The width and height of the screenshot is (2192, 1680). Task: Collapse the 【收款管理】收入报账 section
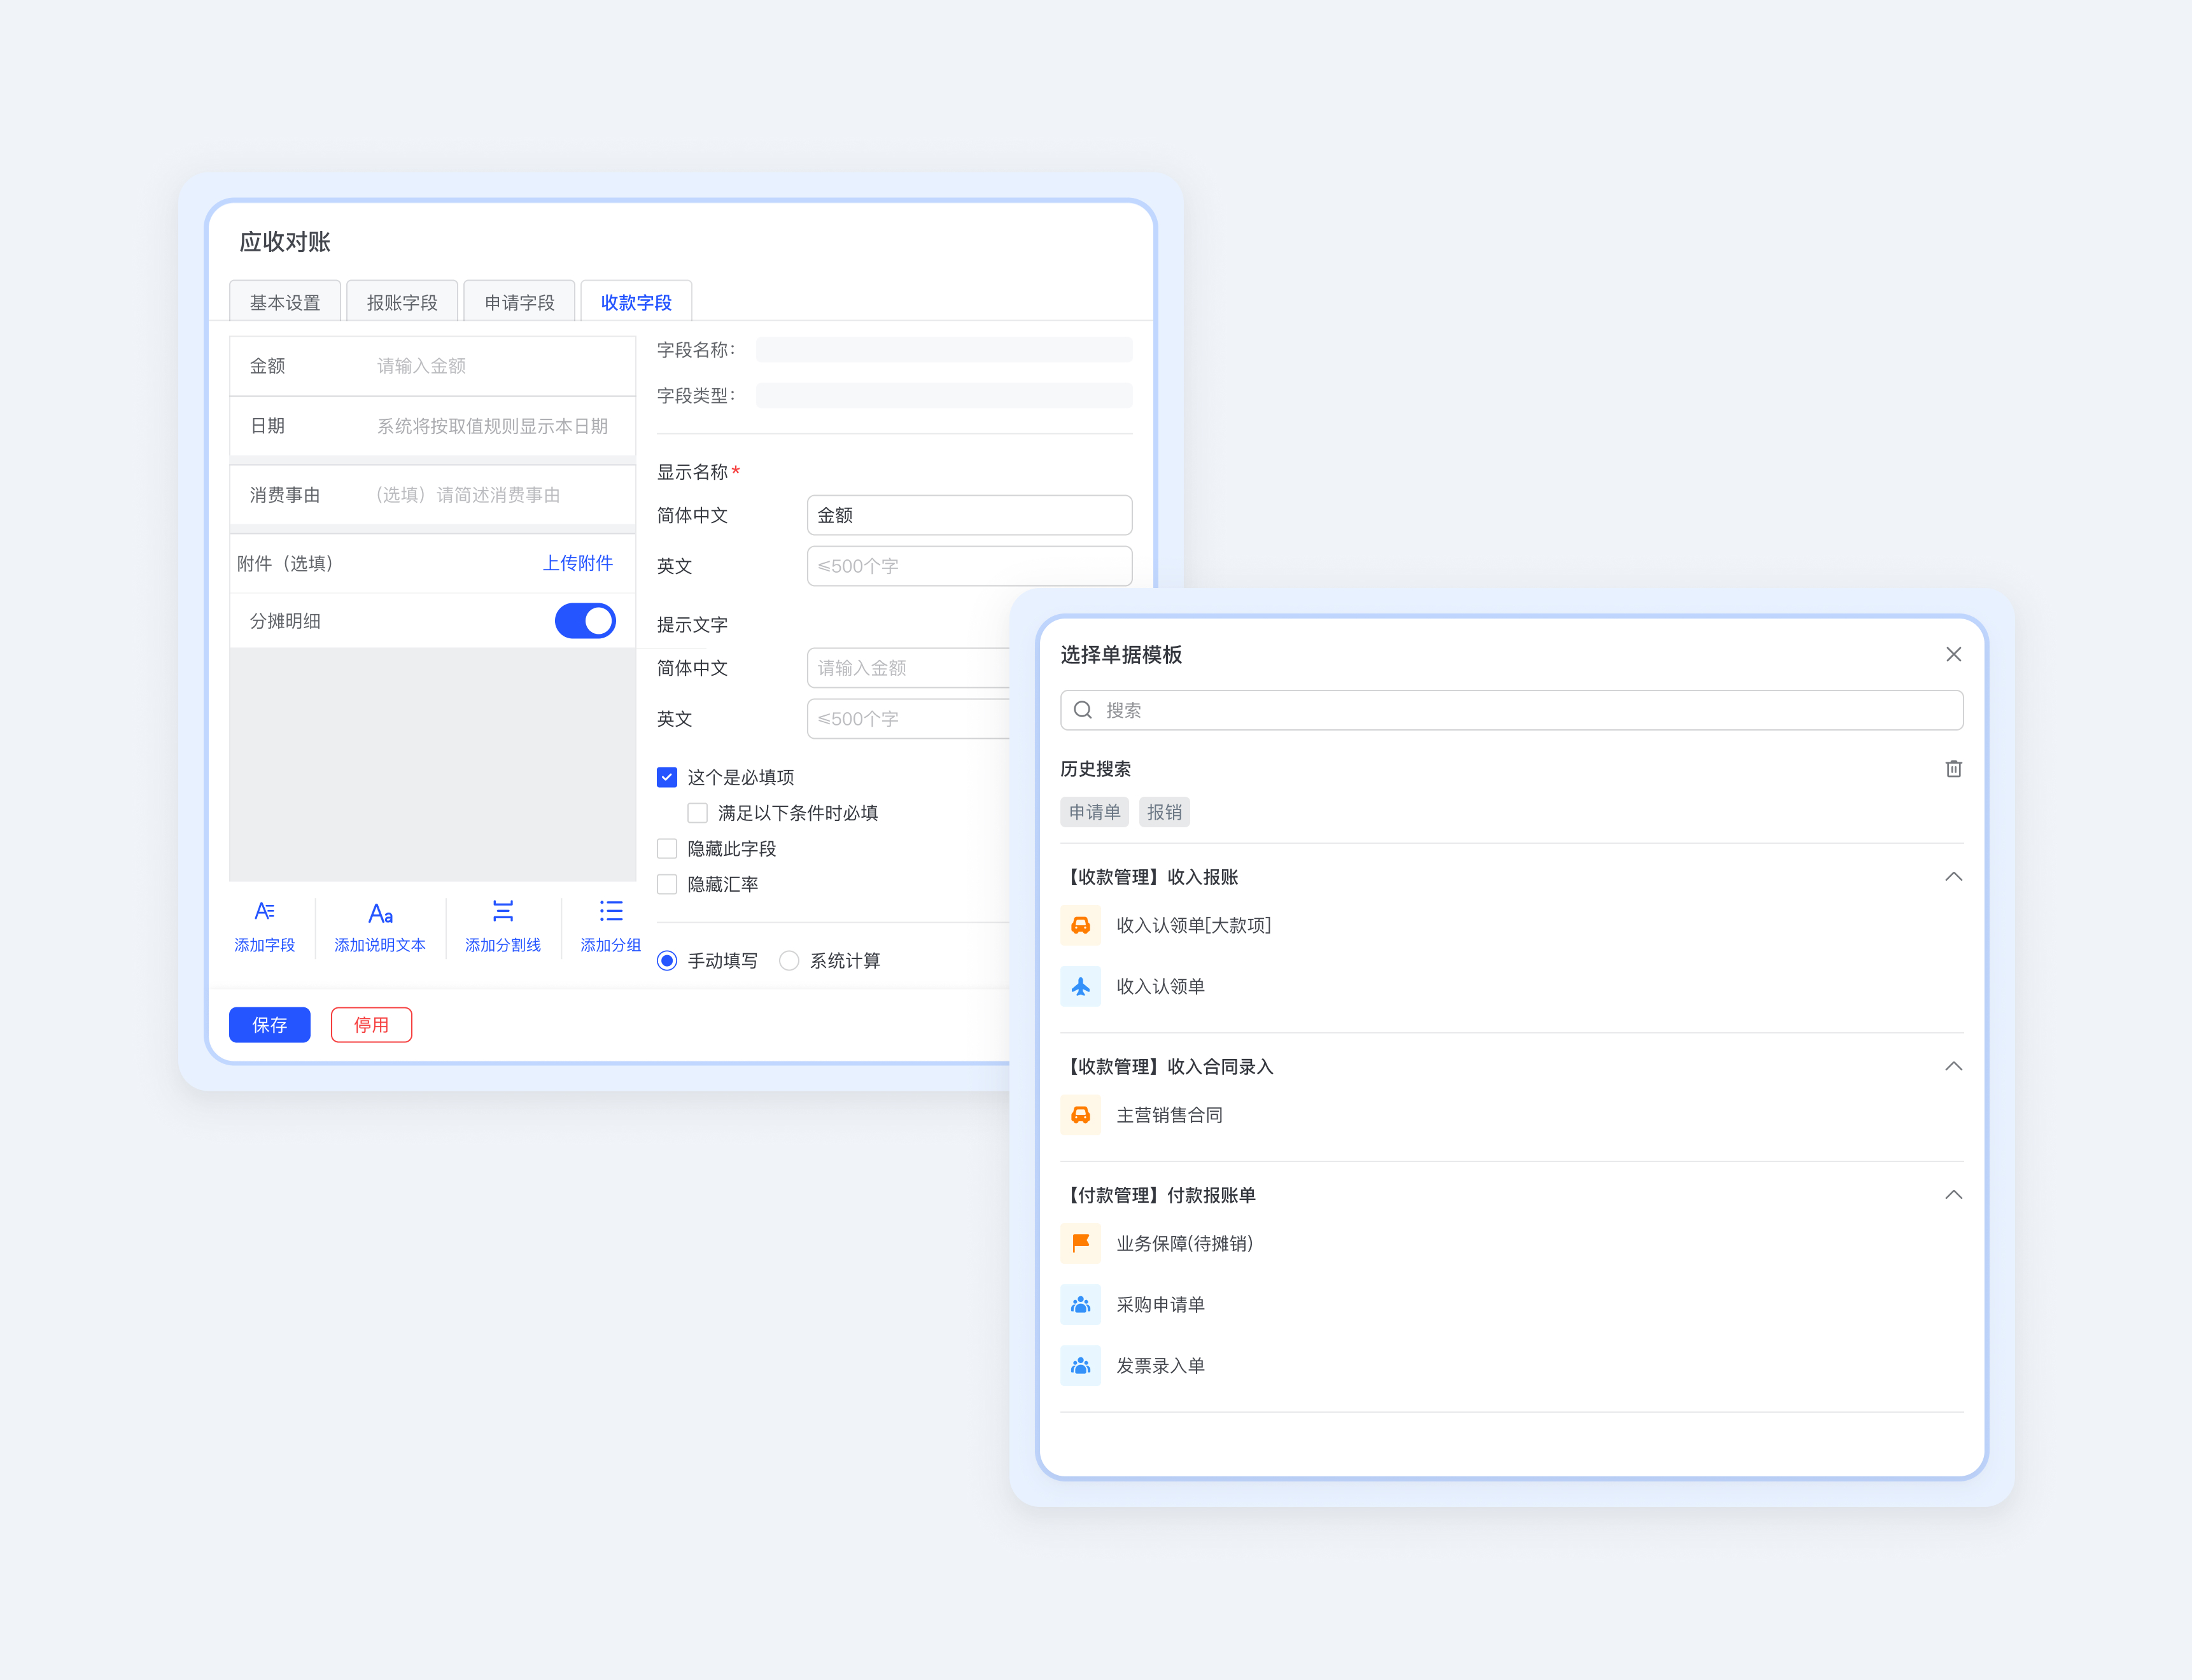click(1953, 877)
